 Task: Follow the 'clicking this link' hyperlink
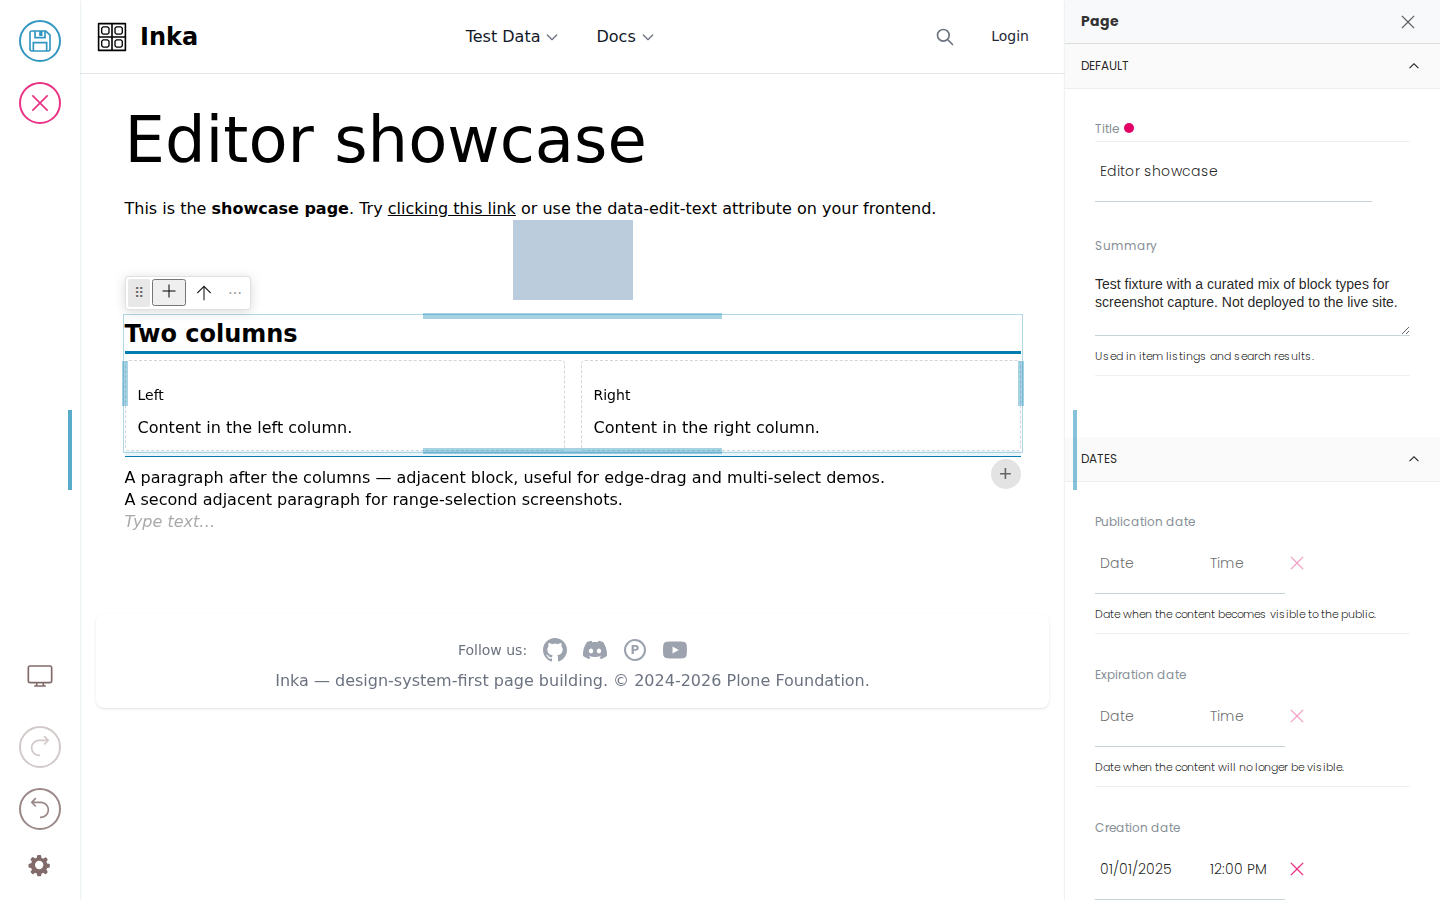[x=451, y=208]
